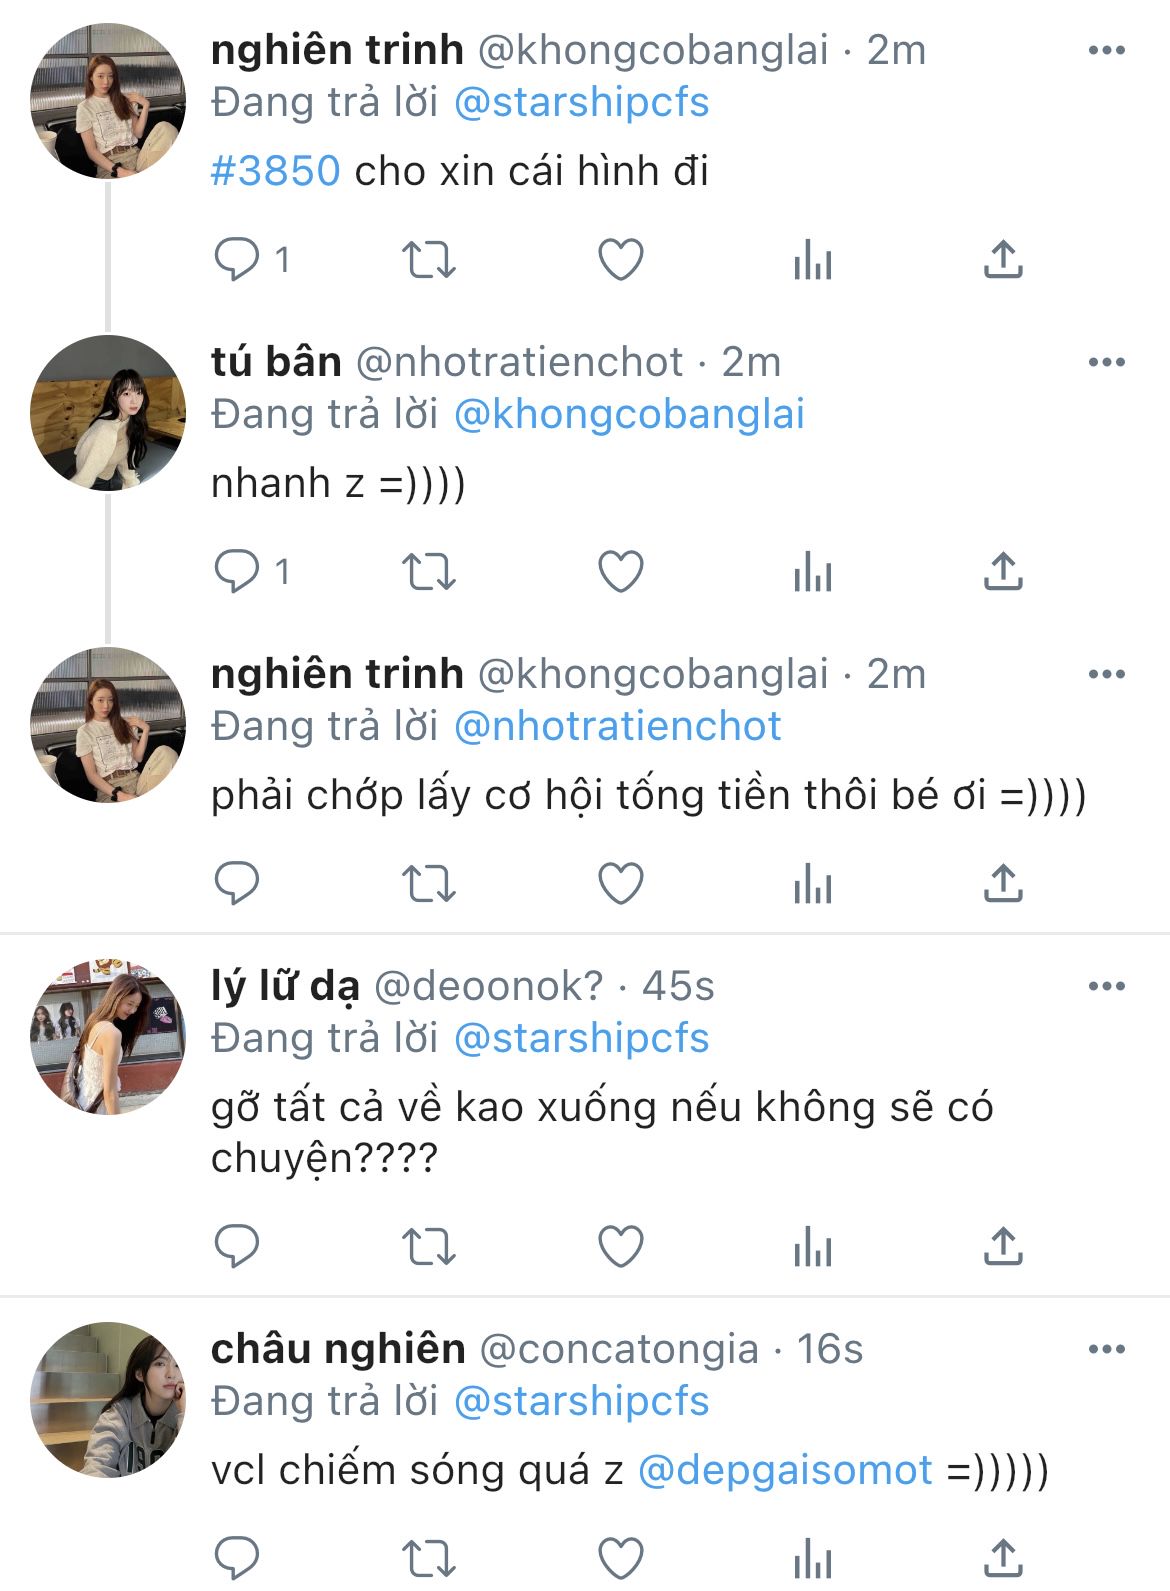The height and width of the screenshot is (1591, 1170).
Task: Share nghiên trinh's #3850 tweet
Action: (x=1003, y=260)
